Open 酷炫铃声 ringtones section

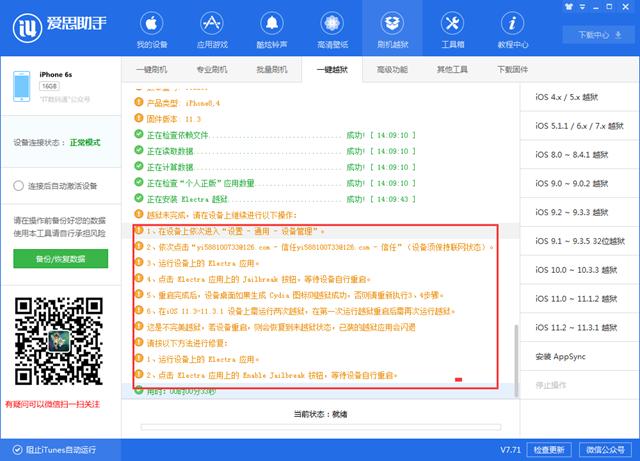coord(272,30)
